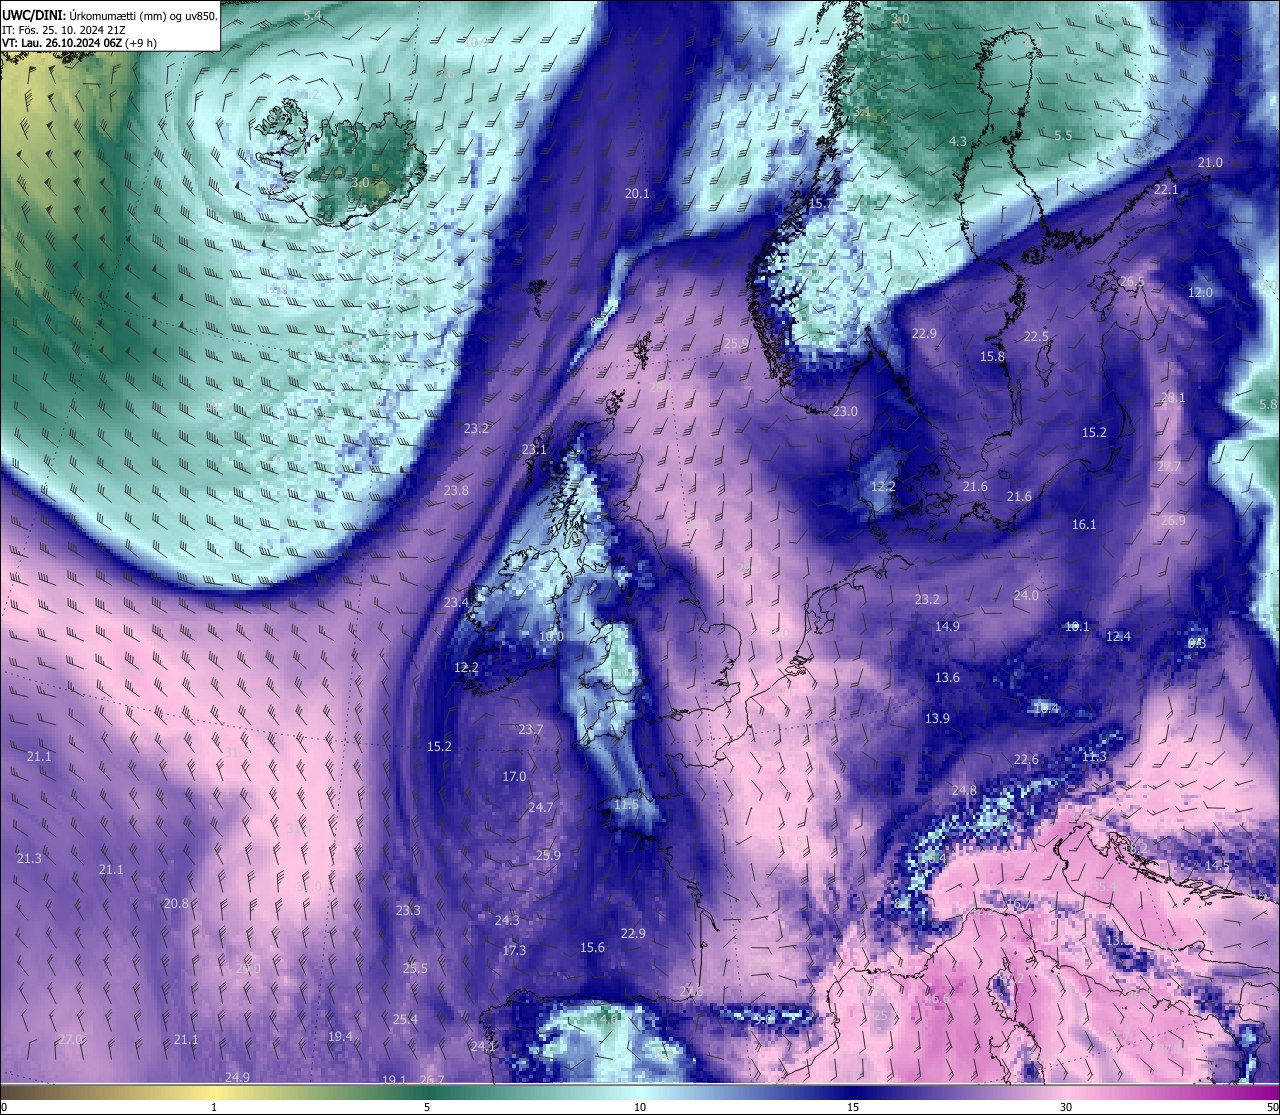The height and width of the screenshot is (1115, 1280).
Task: Click the map value 24.9
Action: click(237, 1077)
